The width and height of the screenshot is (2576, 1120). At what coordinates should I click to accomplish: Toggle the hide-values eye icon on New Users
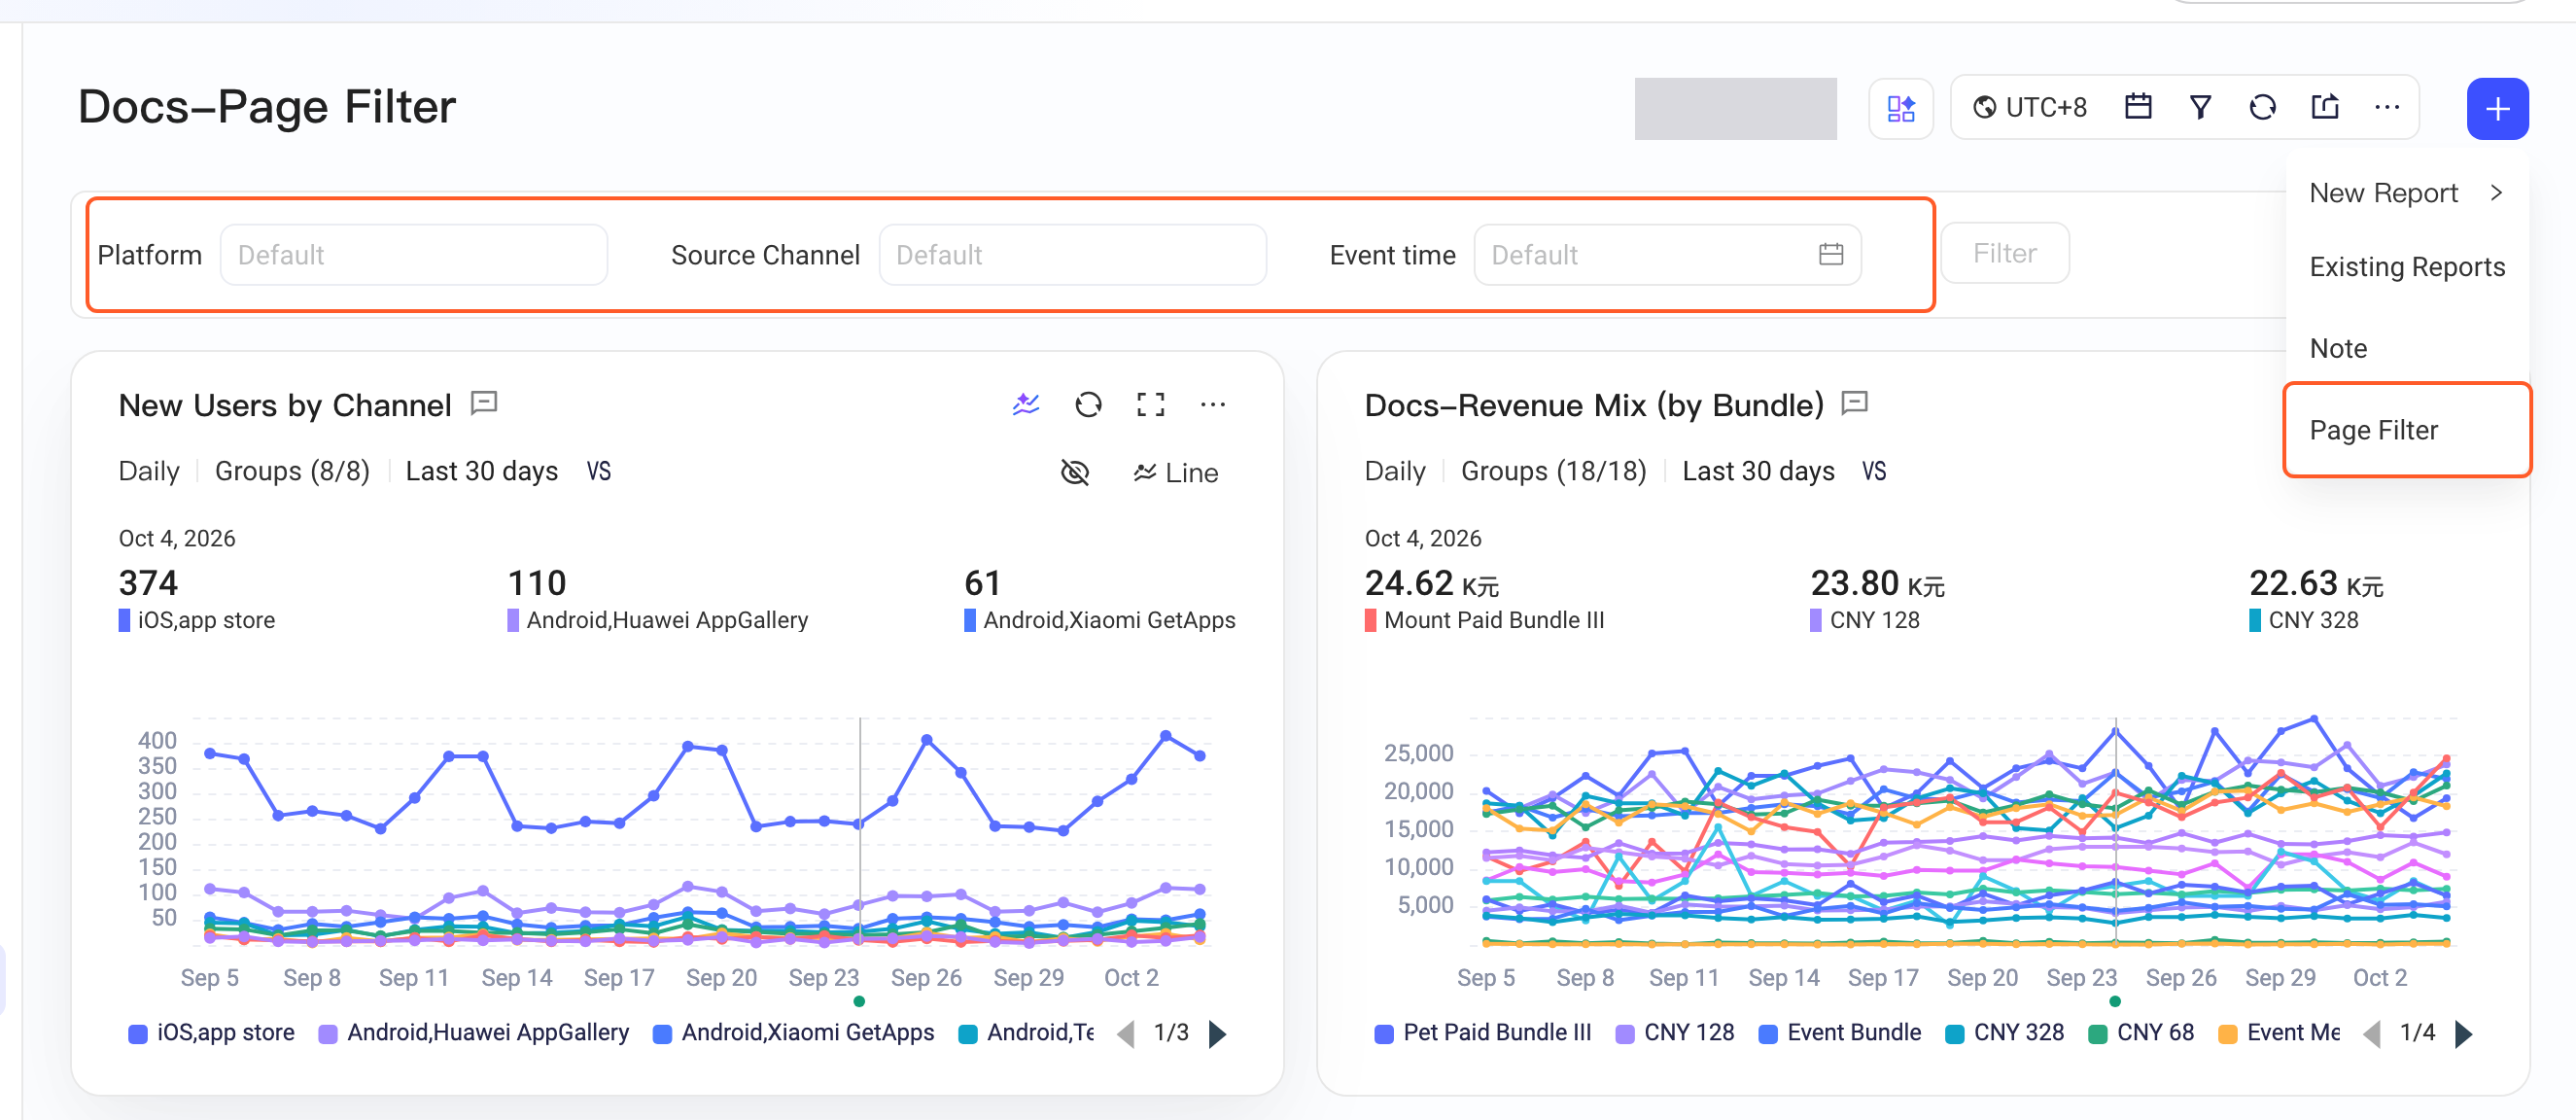coord(1074,472)
